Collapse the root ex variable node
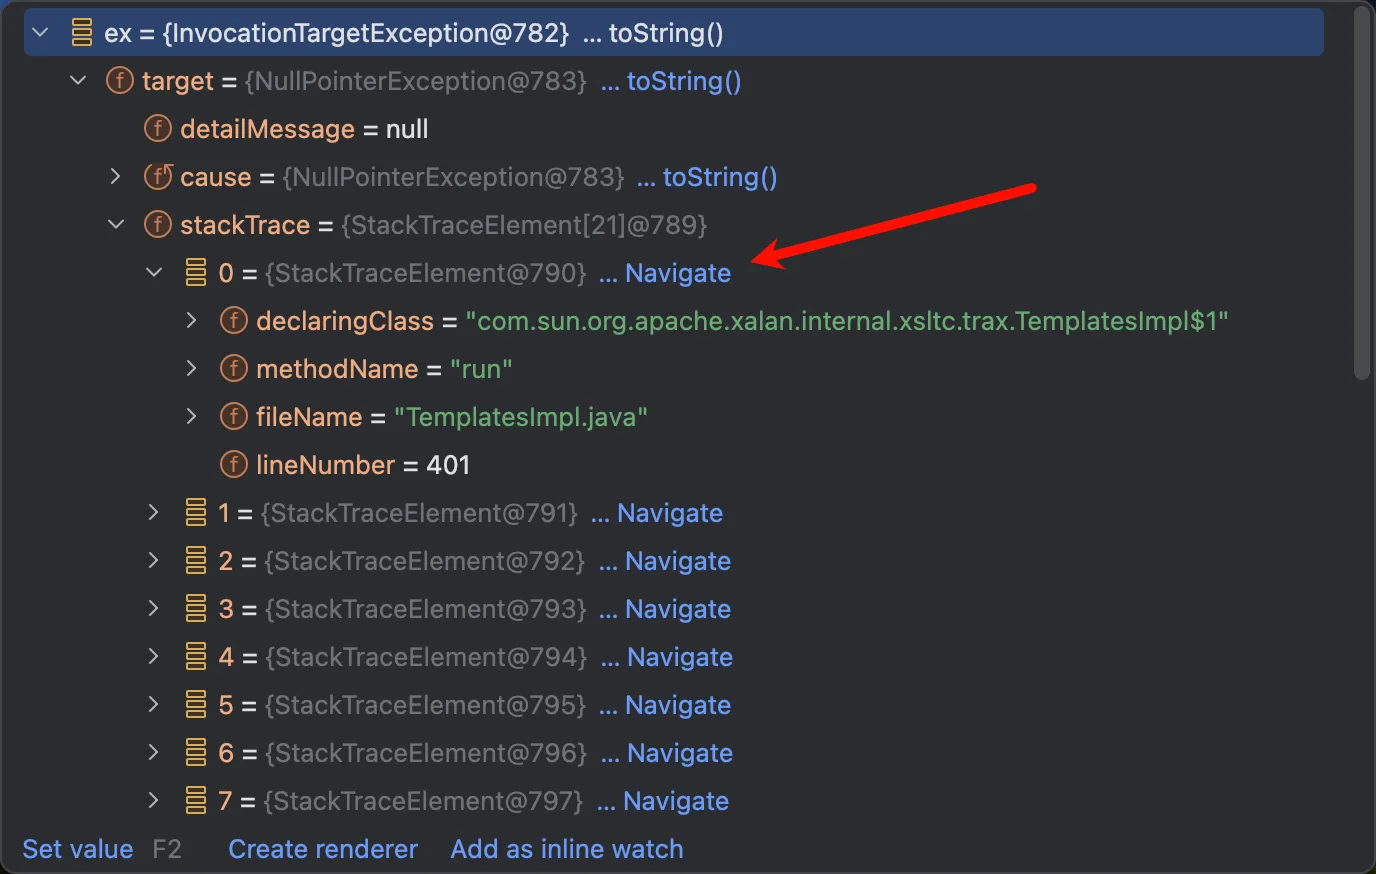Image resolution: width=1376 pixels, height=874 pixels. click(41, 33)
